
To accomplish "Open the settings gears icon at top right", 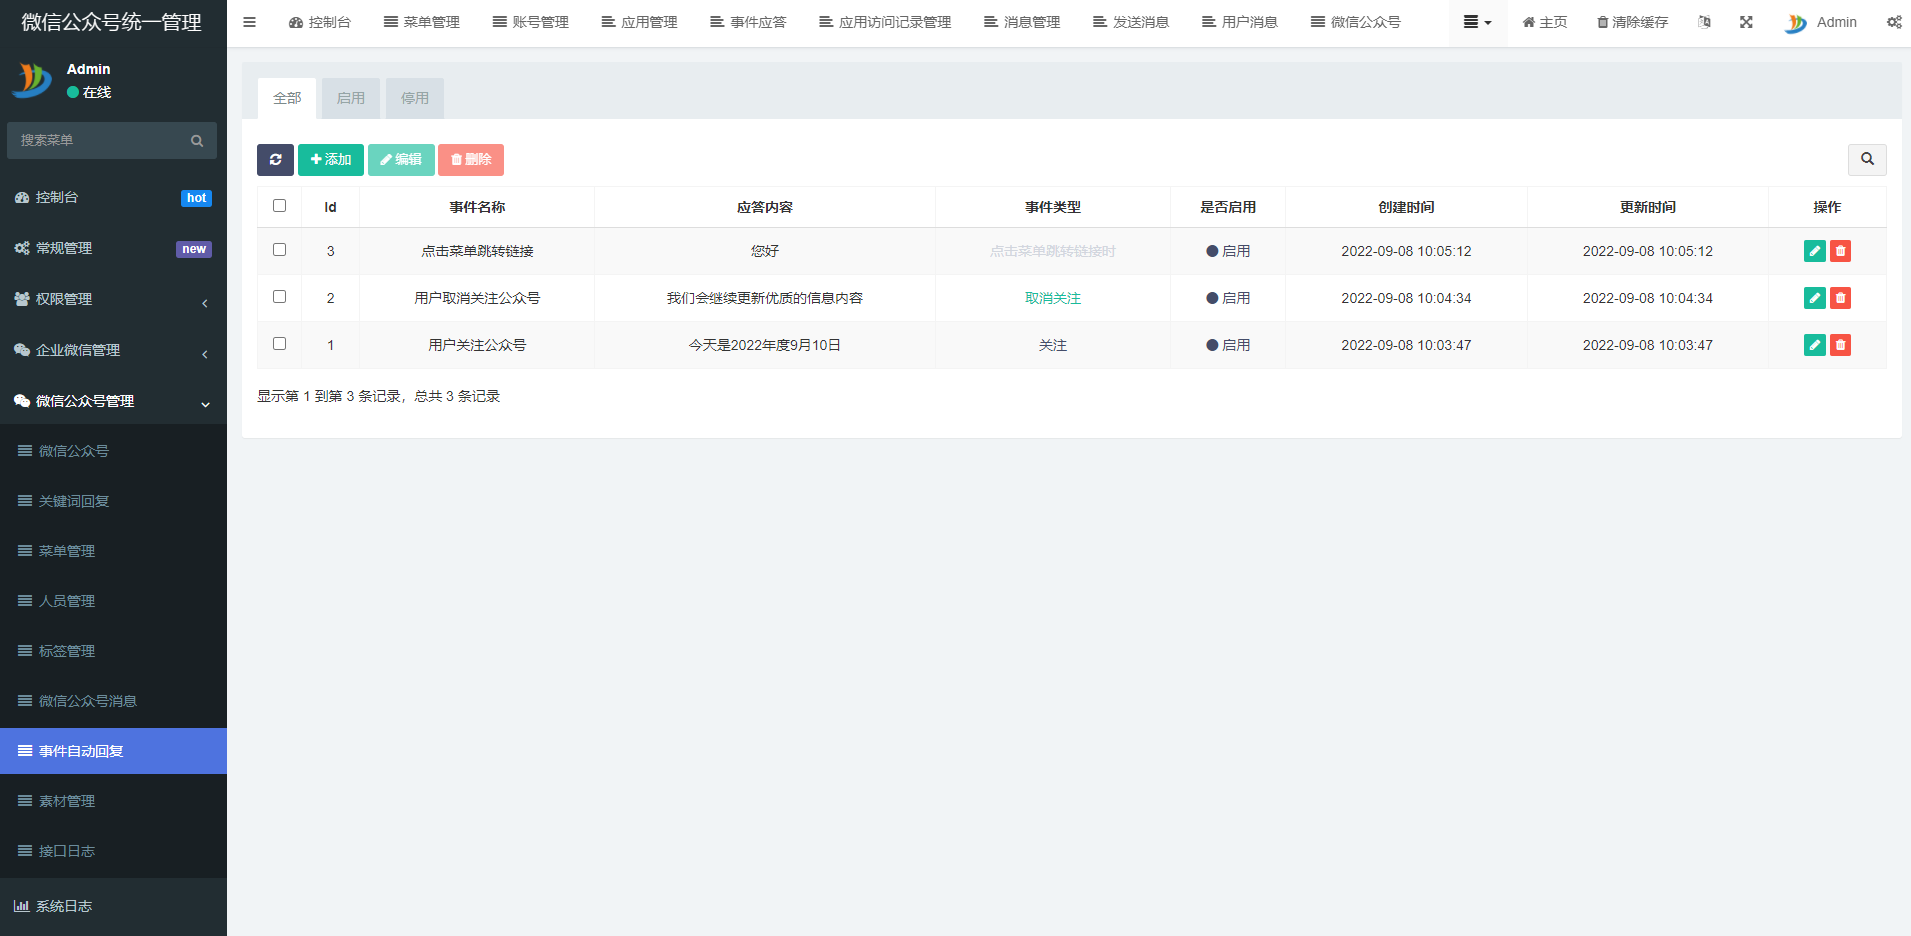I will 1893,22.
